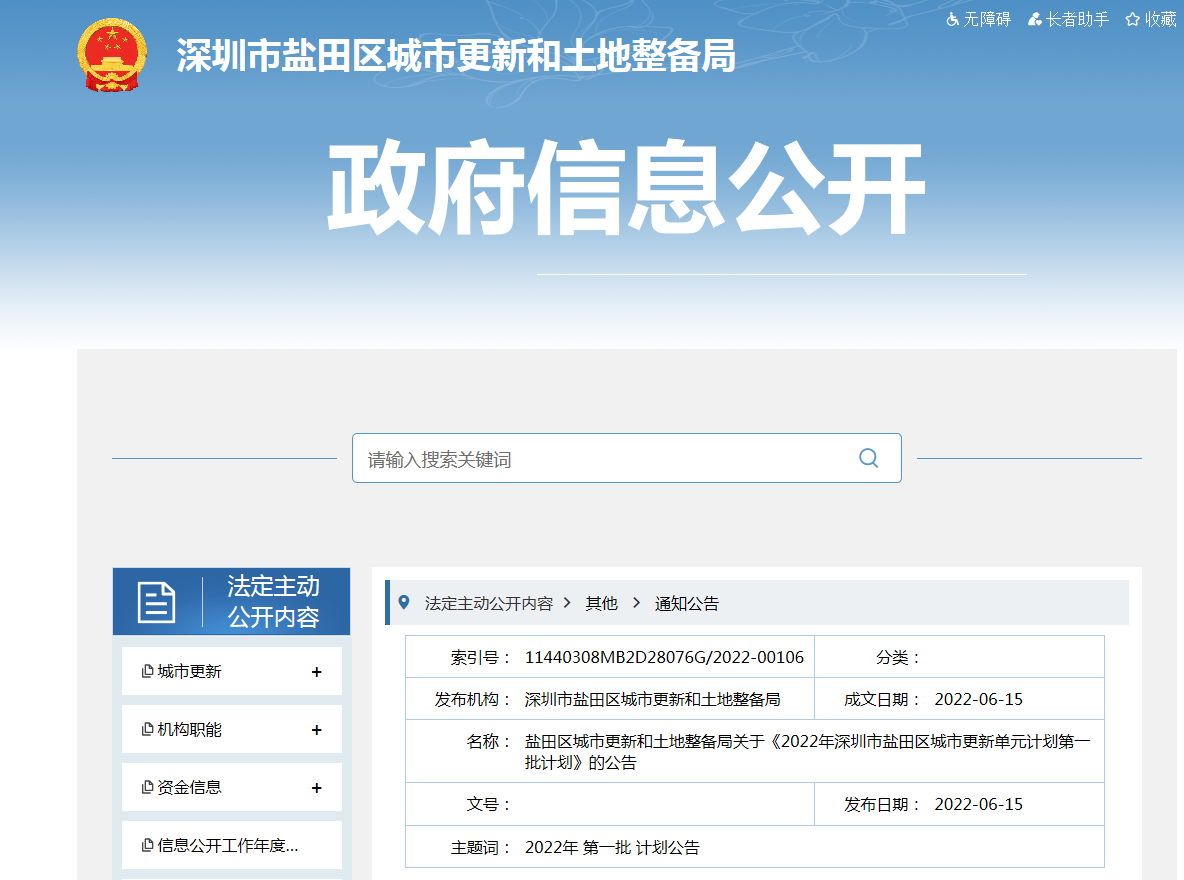Click the 深圳市盐田区城市更新和土地整备局 site title

pyautogui.click(x=456, y=57)
